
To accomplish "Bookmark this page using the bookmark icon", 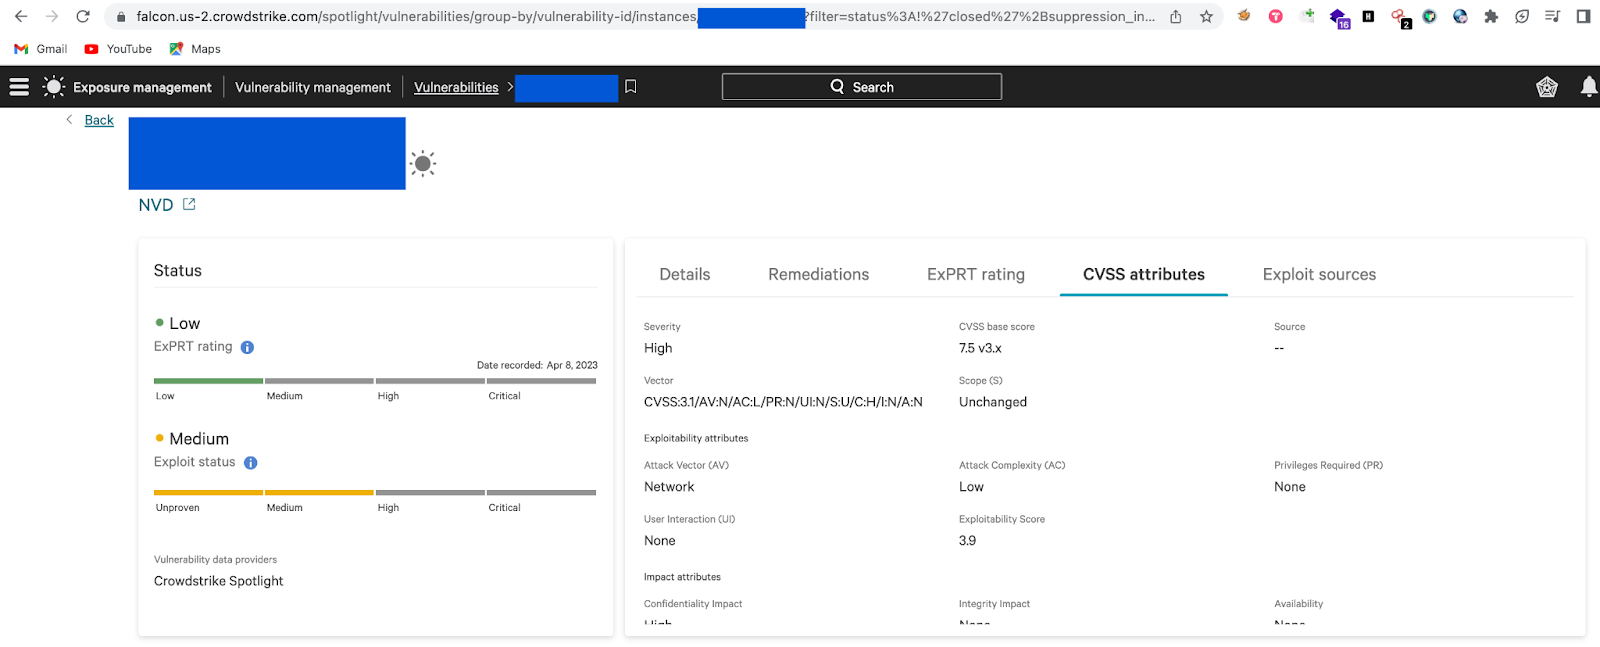I will click(x=631, y=87).
